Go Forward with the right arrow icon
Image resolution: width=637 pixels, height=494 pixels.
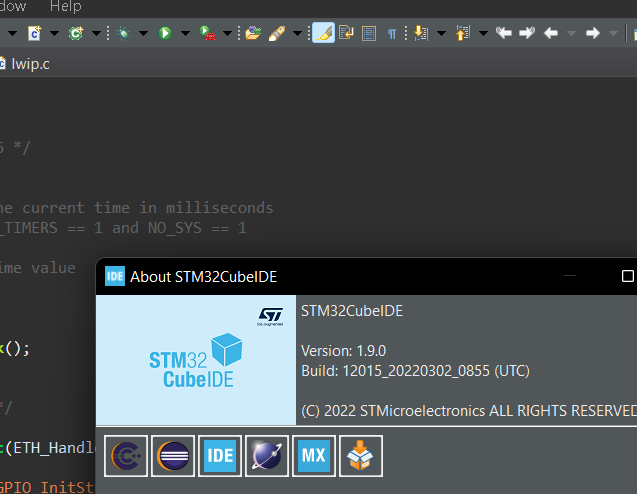(593, 33)
